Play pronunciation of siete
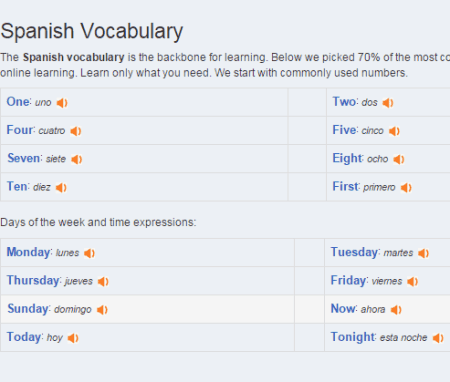This screenshot has width=450, height=382. tap(77, 159)
